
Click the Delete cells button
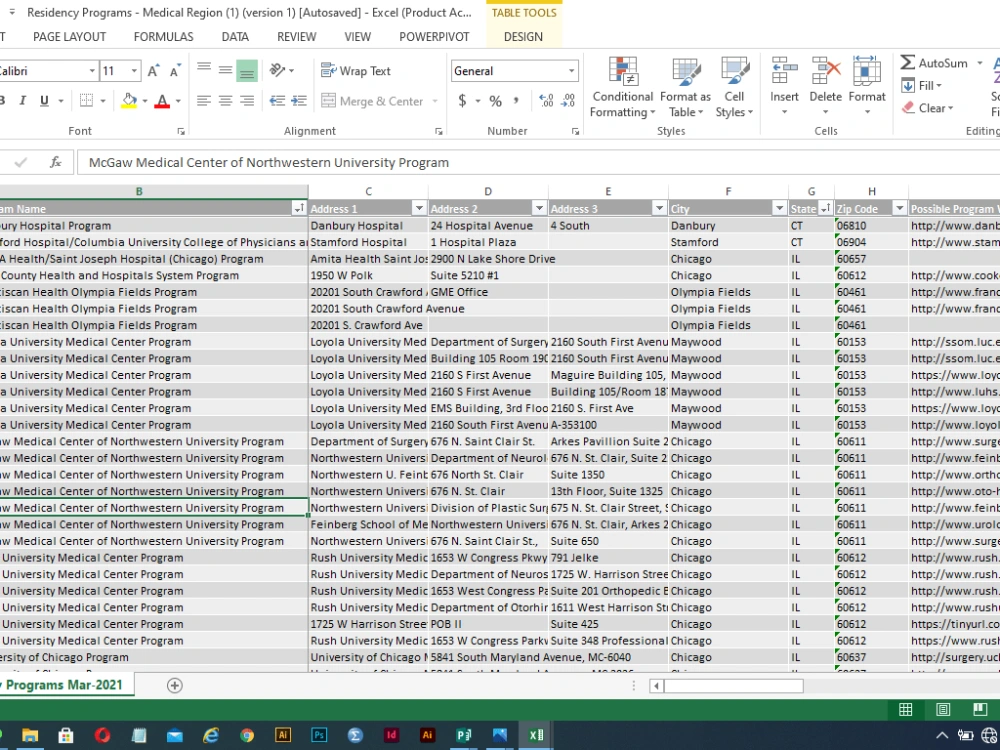[825, 87]
